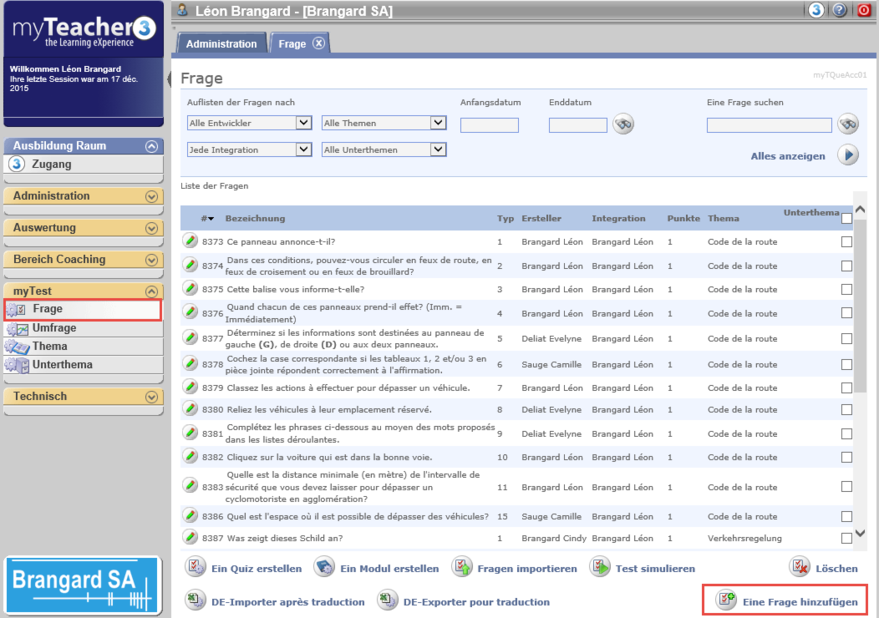The height and width of the screenshot is (618, 879).
Task: Click the edit pencil icon for question 8373
Action: [190, 241]
